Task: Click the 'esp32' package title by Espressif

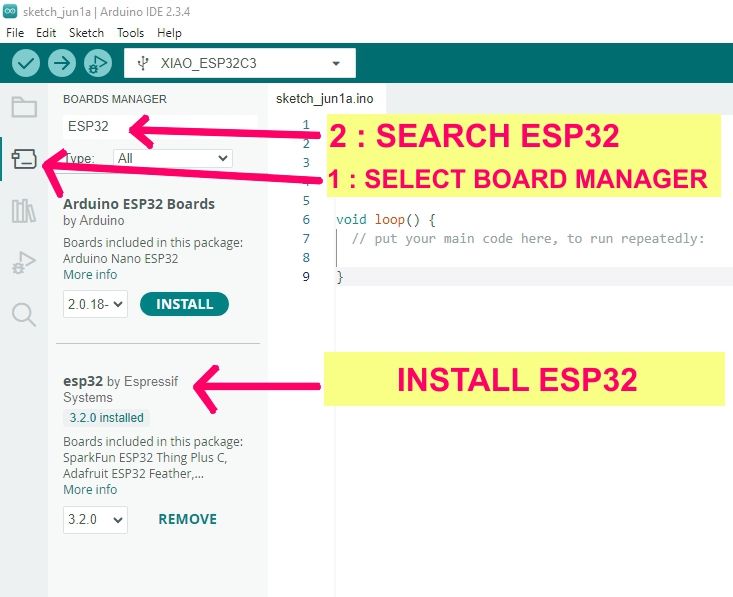Action: click(83, 381)
